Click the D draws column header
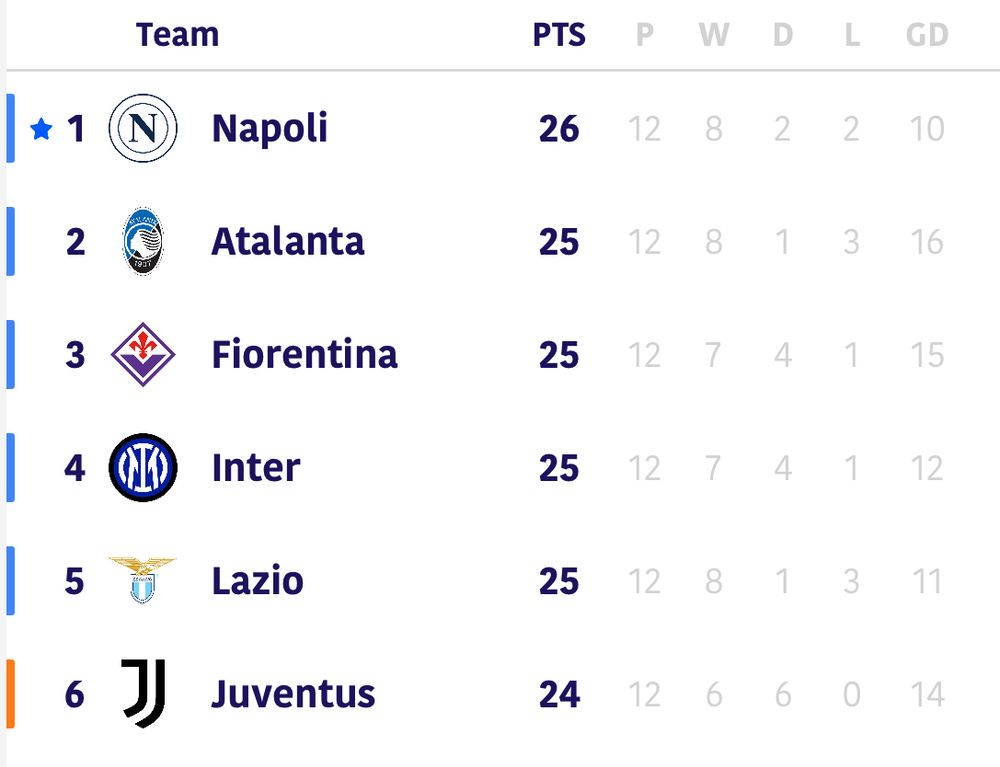 coord(782,35)
